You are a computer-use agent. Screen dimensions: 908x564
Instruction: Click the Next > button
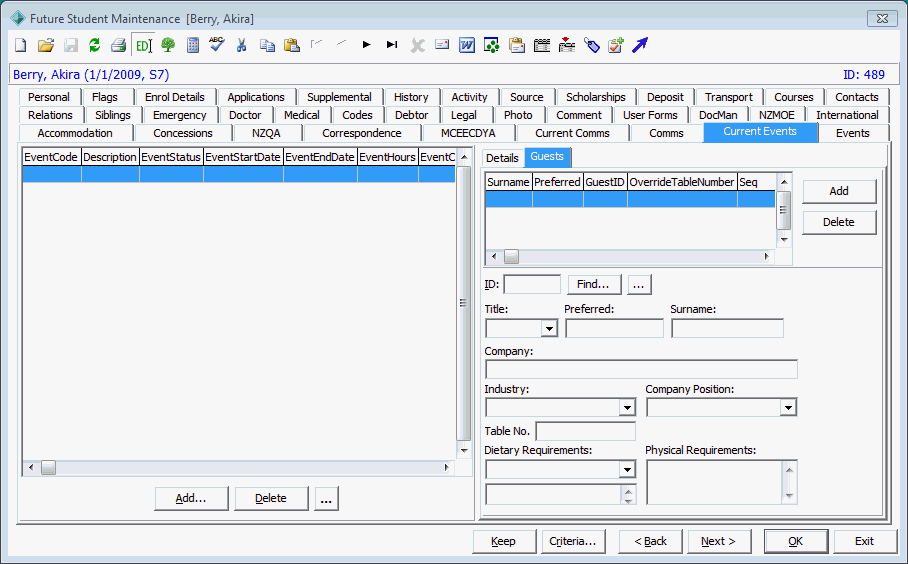tap(719, 541)
